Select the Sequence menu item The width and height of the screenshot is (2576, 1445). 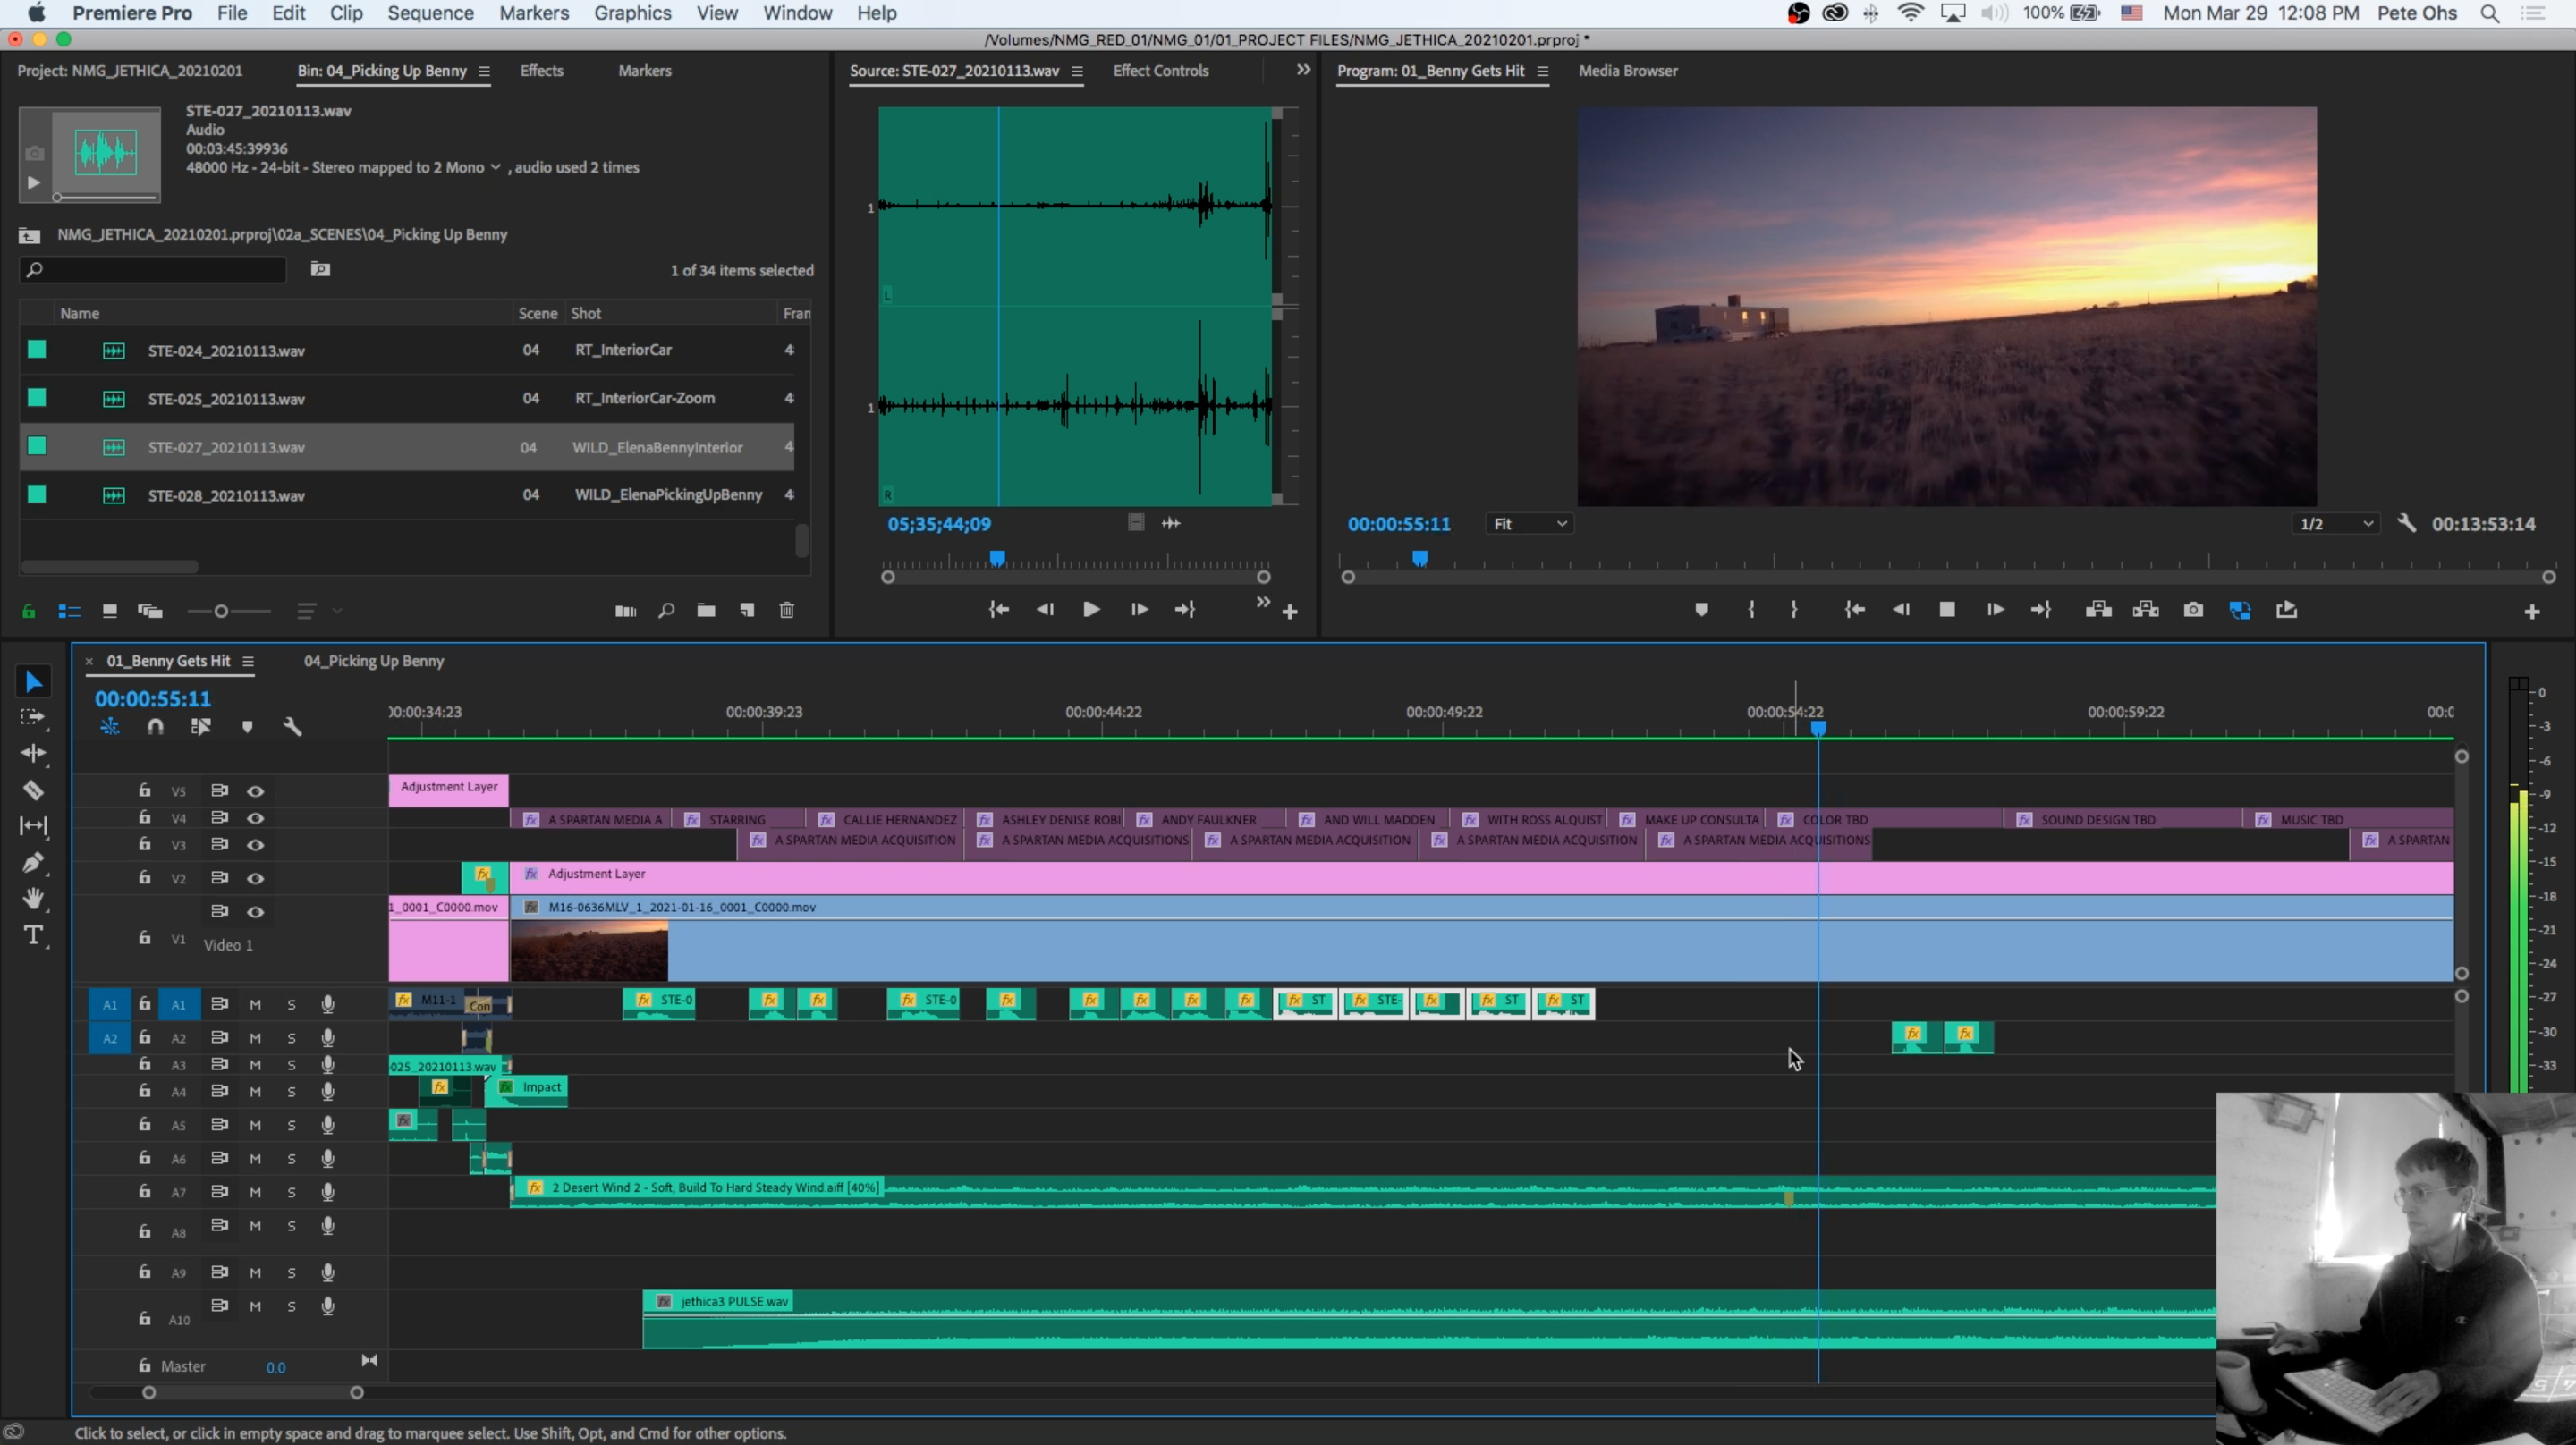click(428, 14)
